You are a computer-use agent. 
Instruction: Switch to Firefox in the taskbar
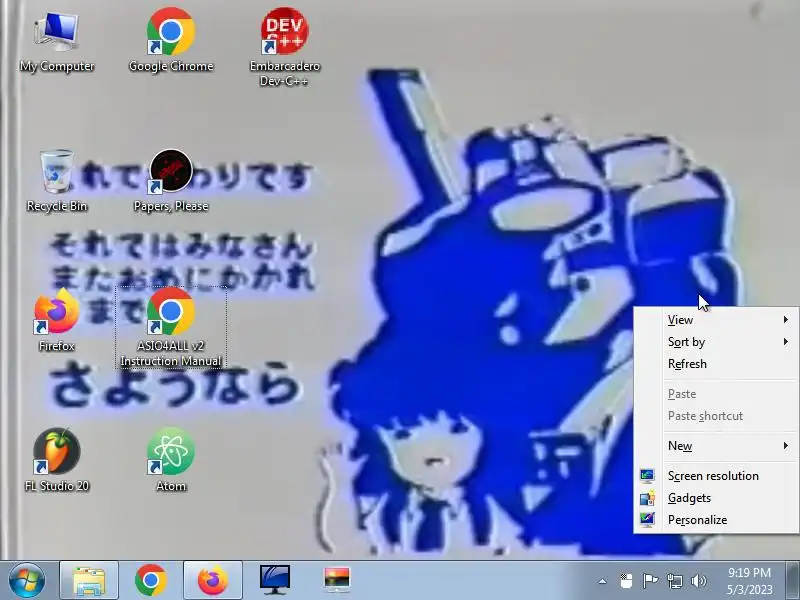(x=213, y=580)
